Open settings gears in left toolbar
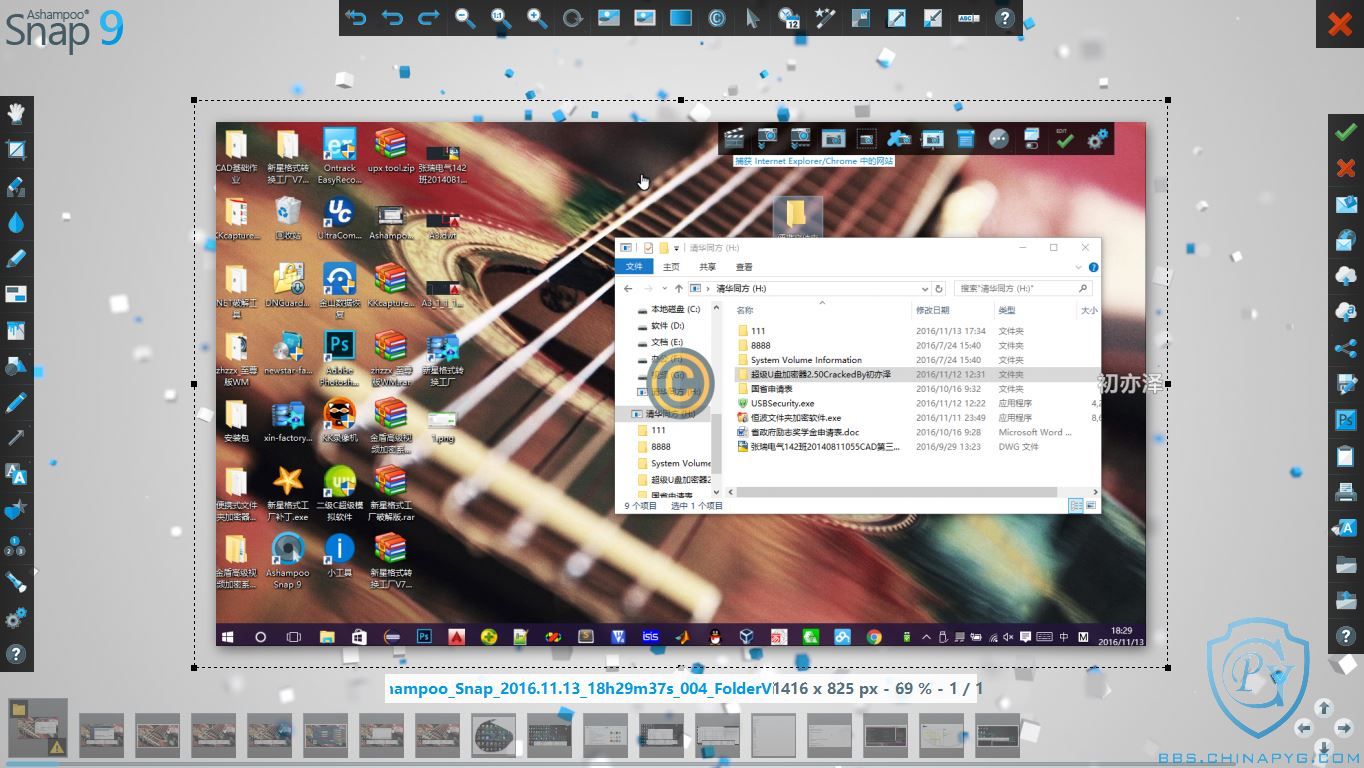Screen dimensions: 1364x768 click(16, 618)
